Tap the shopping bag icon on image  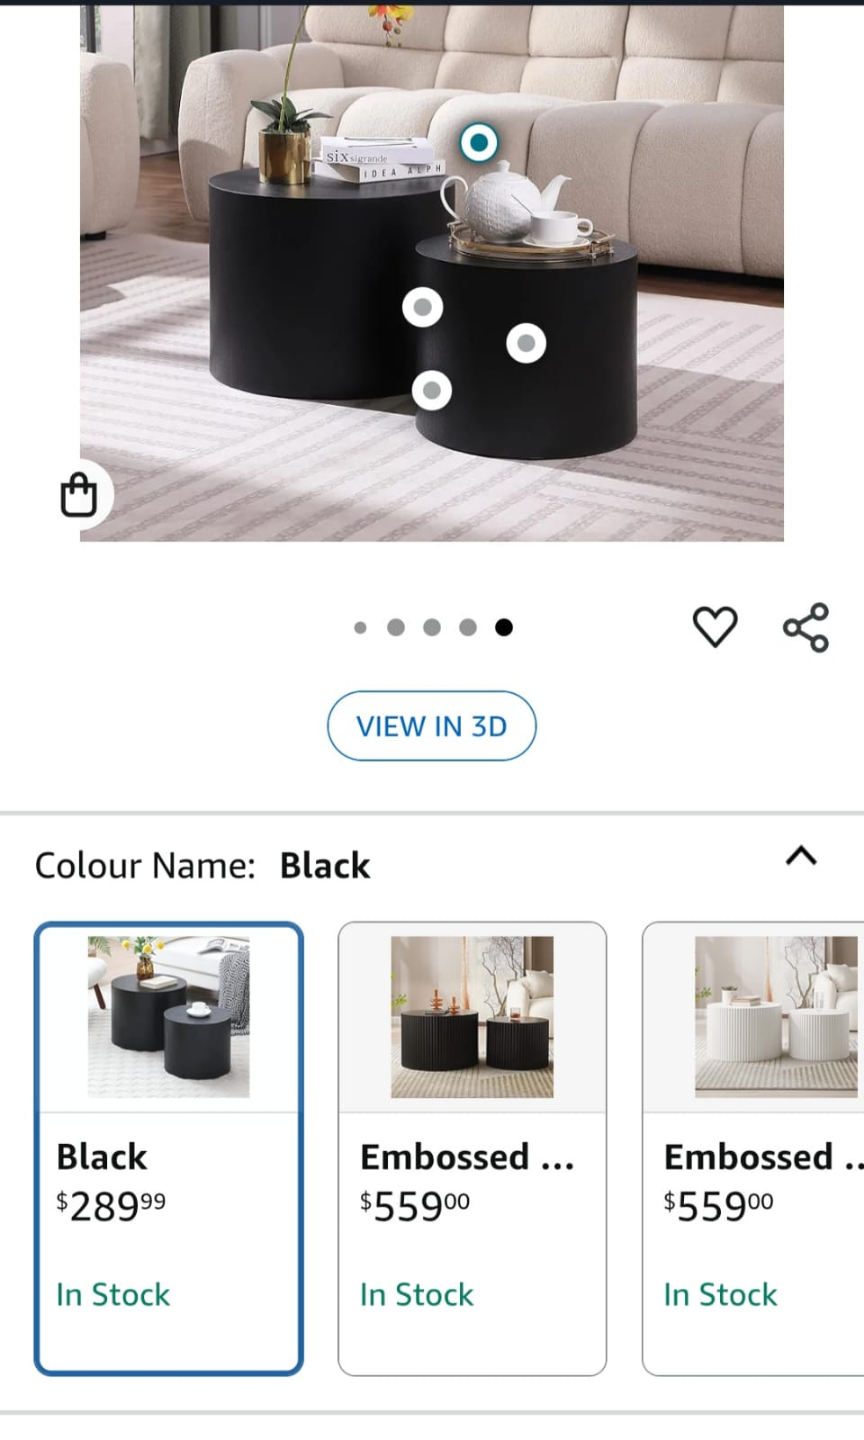click(79, 494)
